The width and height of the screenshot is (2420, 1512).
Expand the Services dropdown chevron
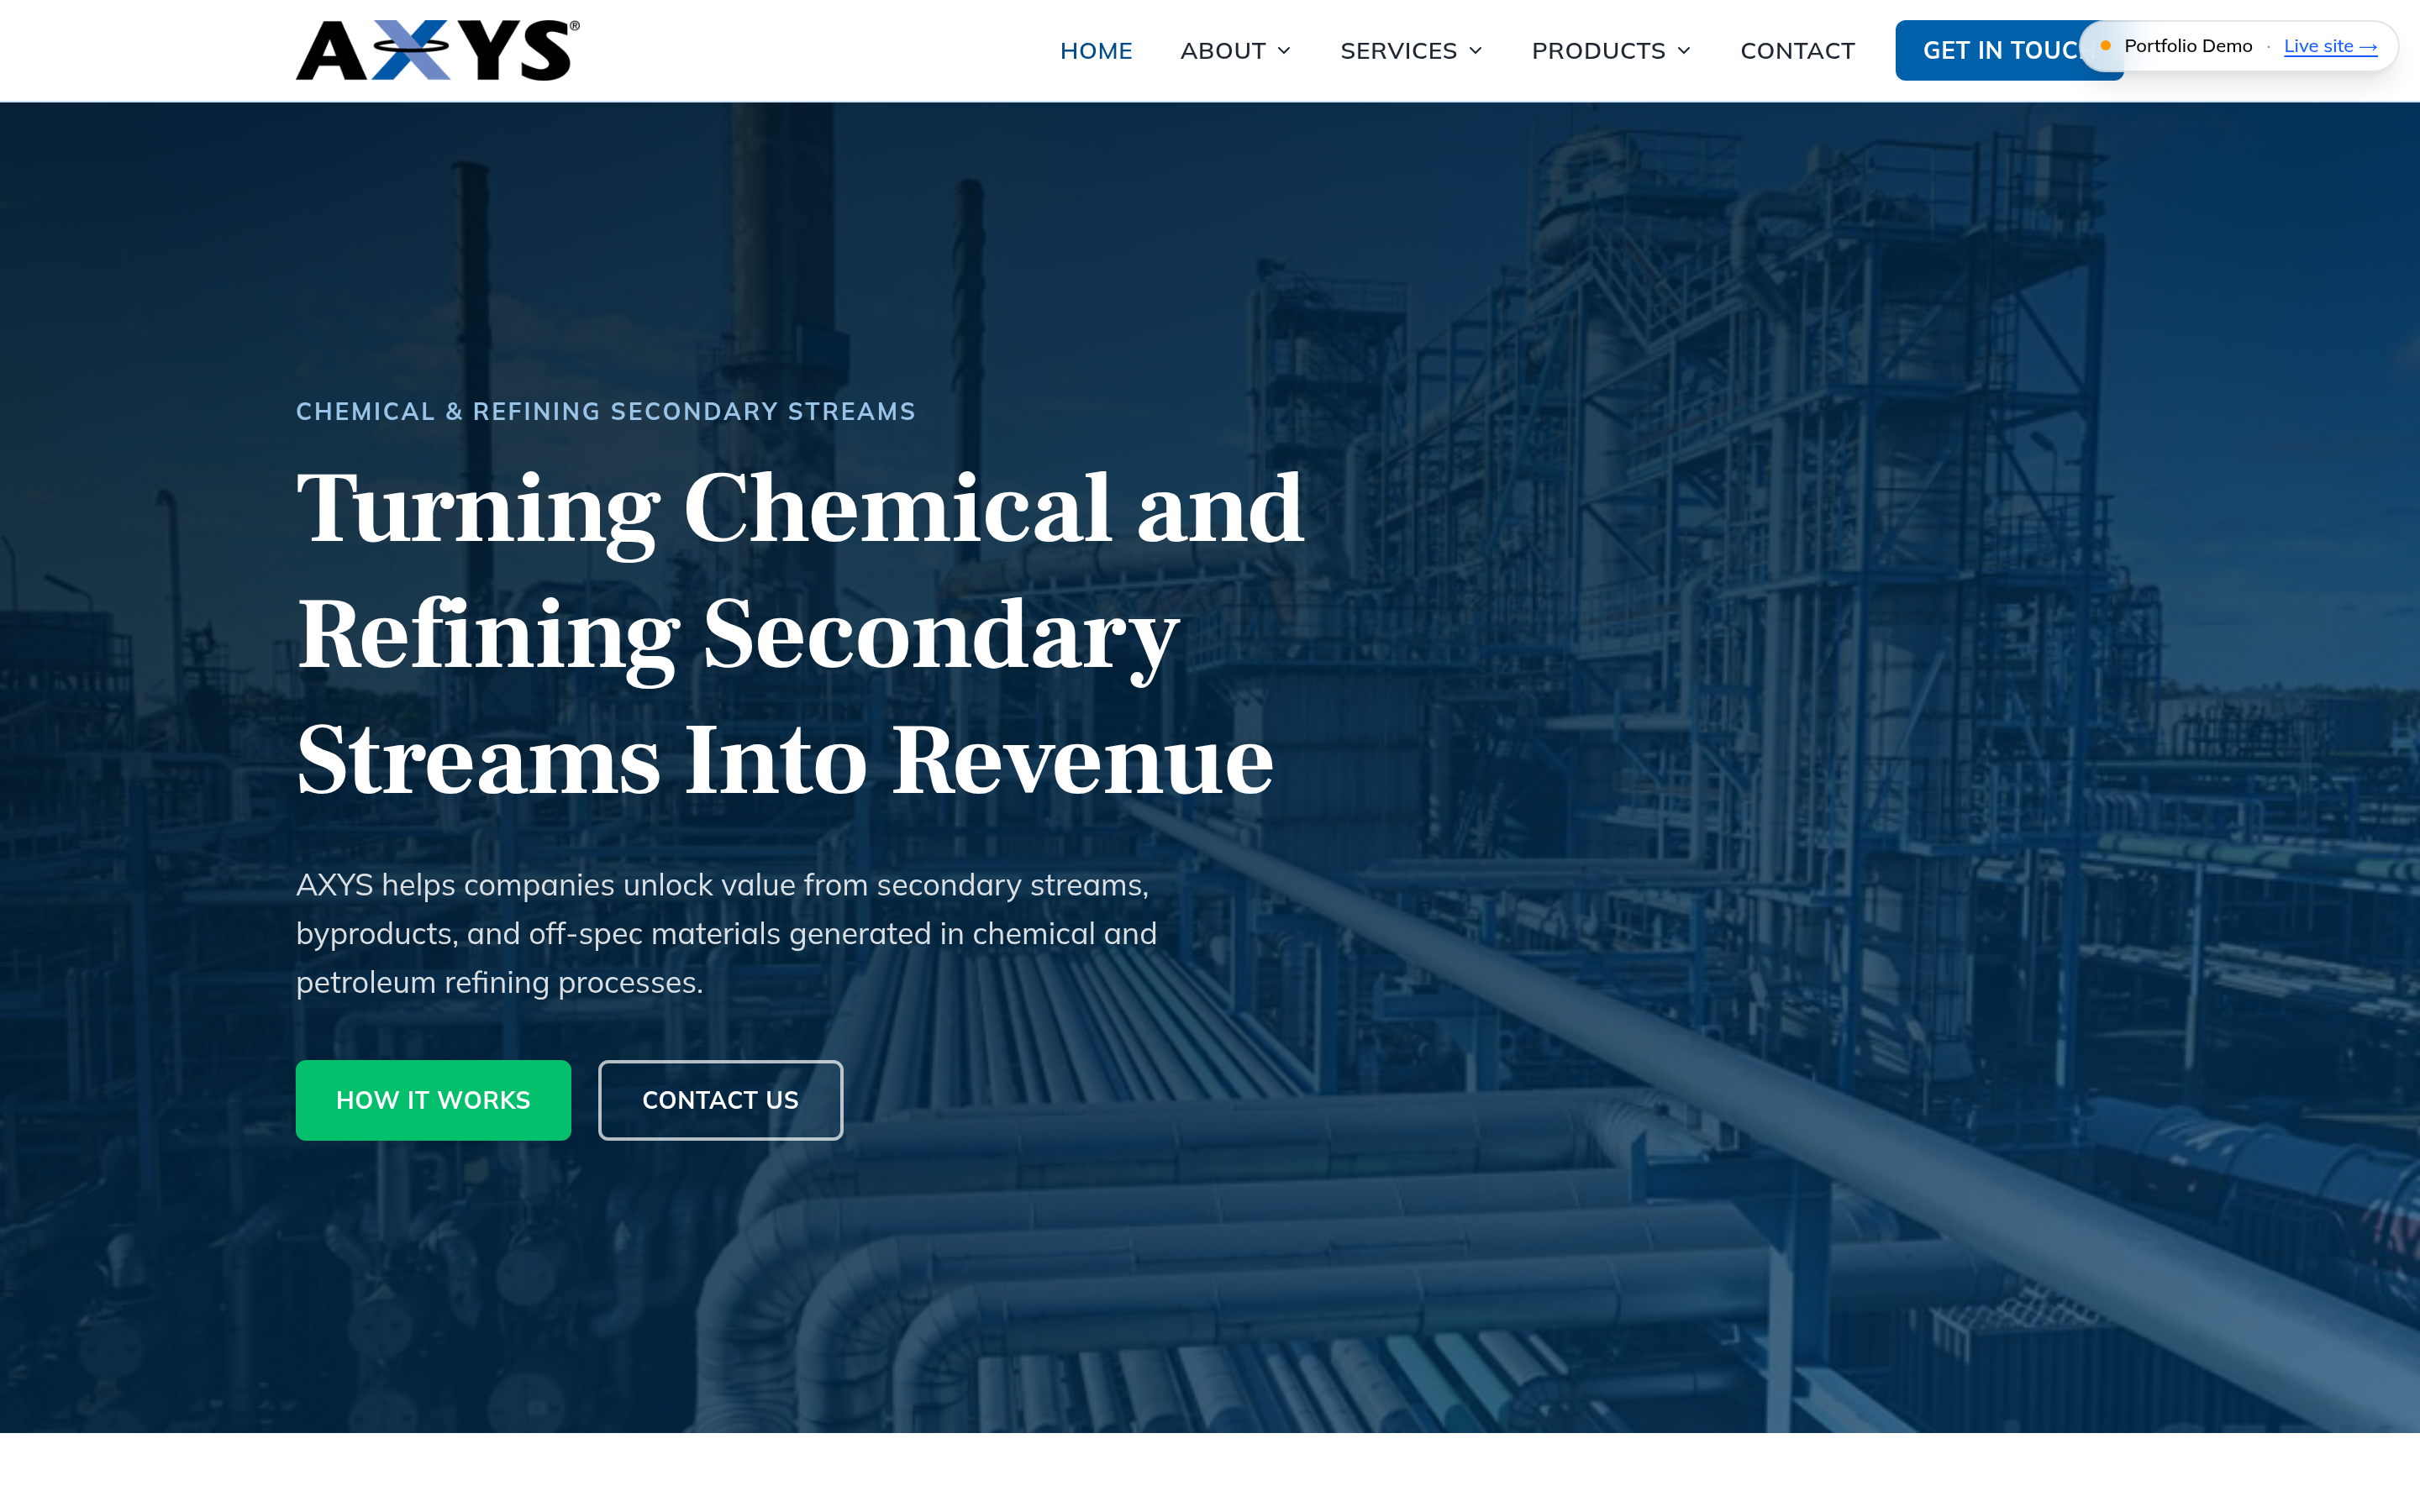[1475, 51]
